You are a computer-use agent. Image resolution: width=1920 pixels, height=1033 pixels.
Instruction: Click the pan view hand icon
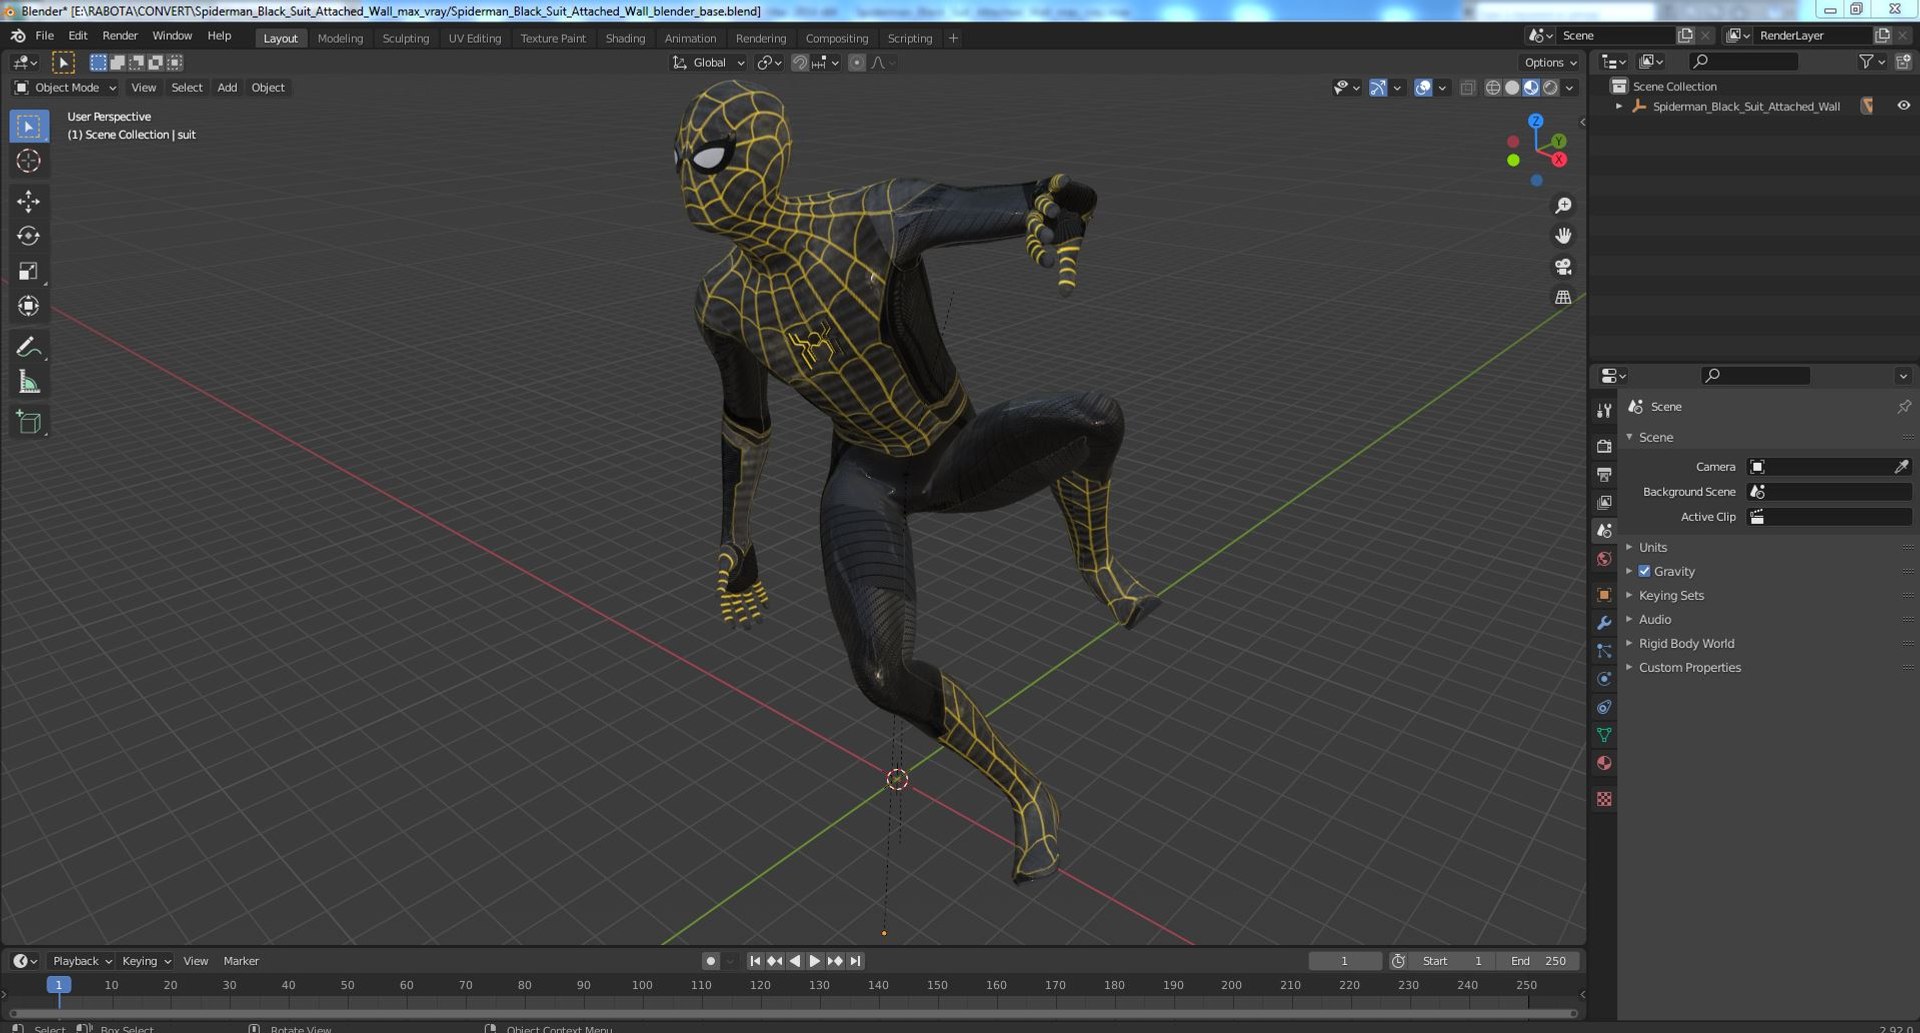pos(1563,236)
